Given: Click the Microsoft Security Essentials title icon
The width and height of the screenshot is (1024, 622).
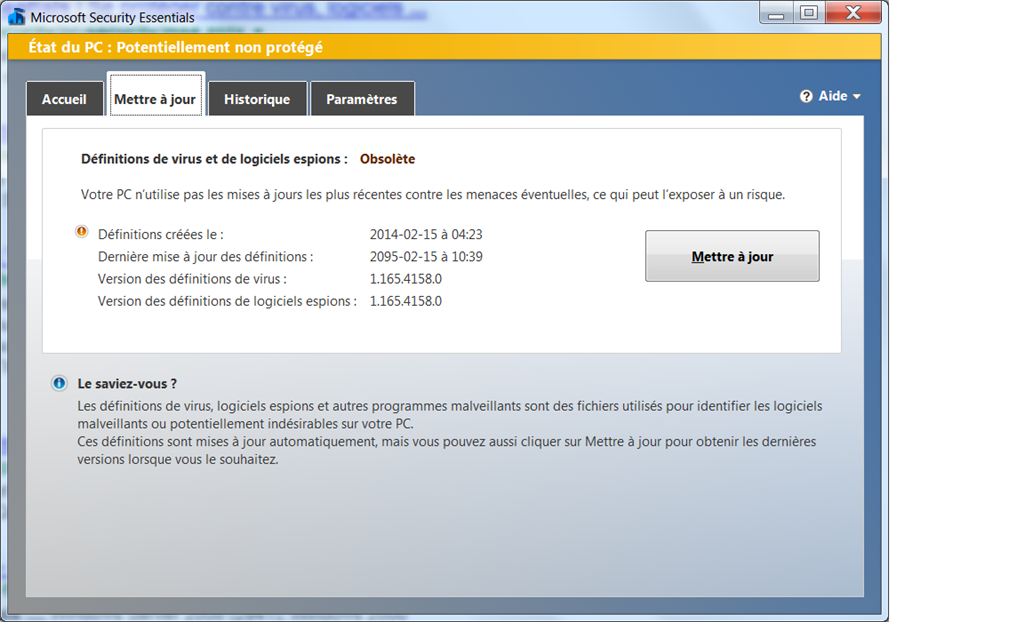Looking at the screenshot, I should tap(16, 17).
